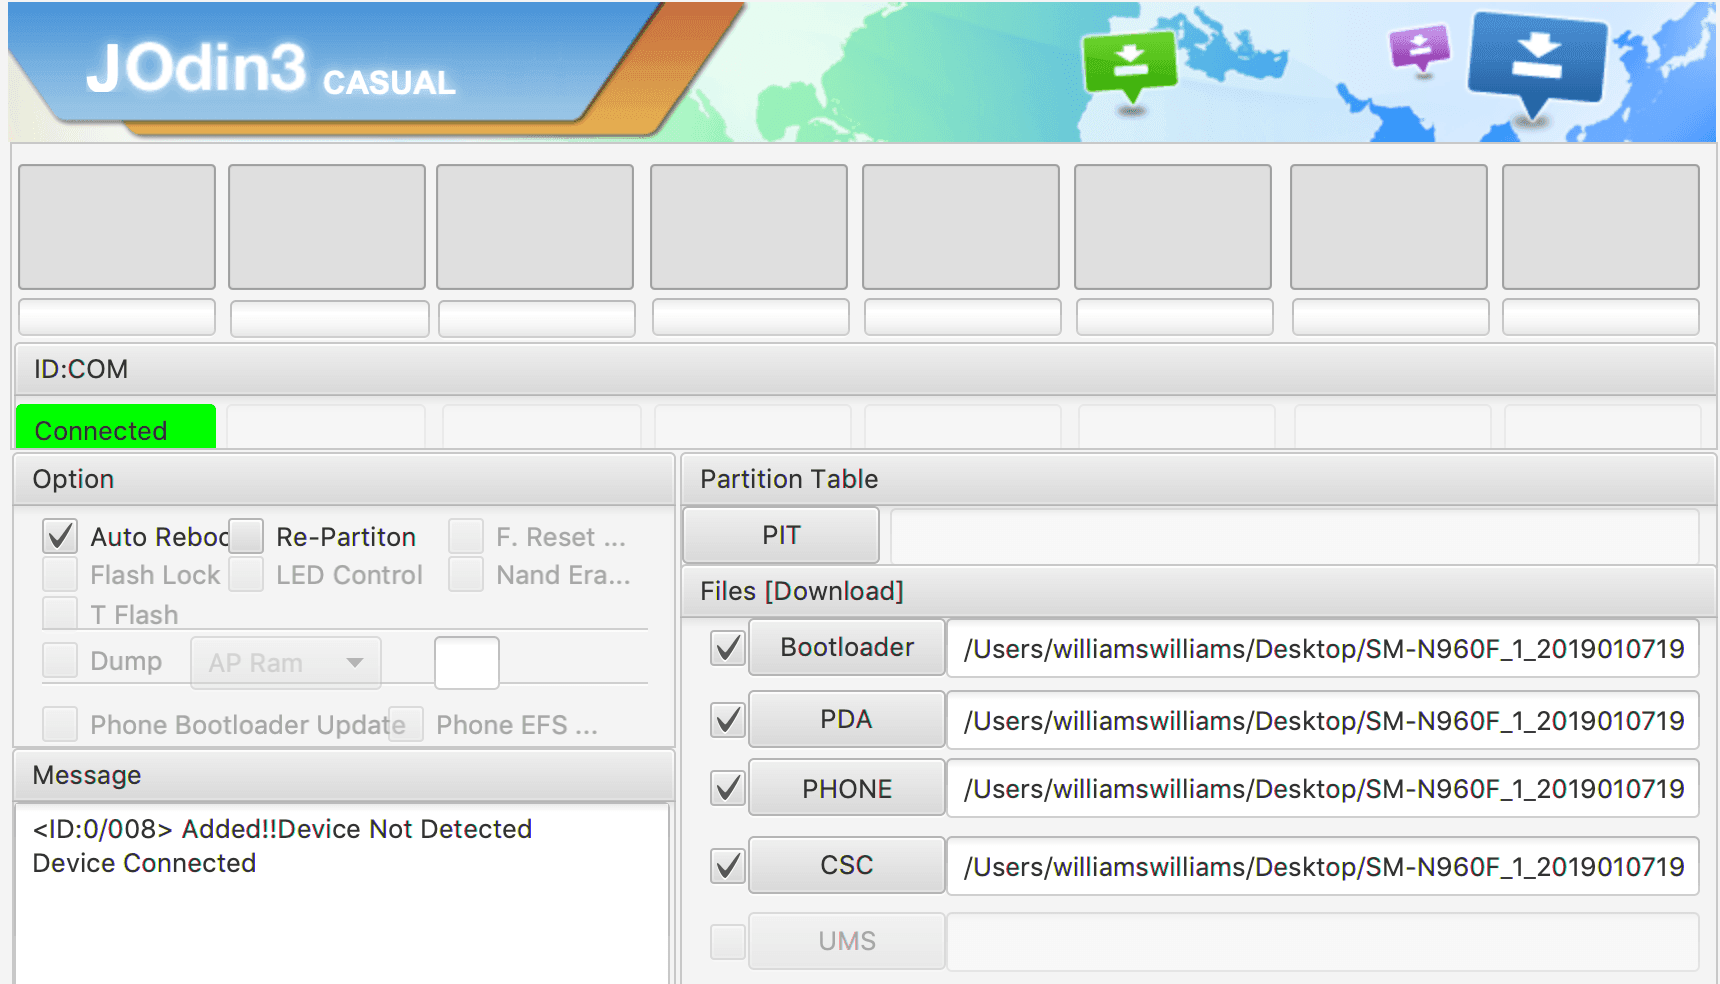This screenshot has width=1720, height=984.
Task: Click the Partition Table header
Action: tap(1199, 479)
